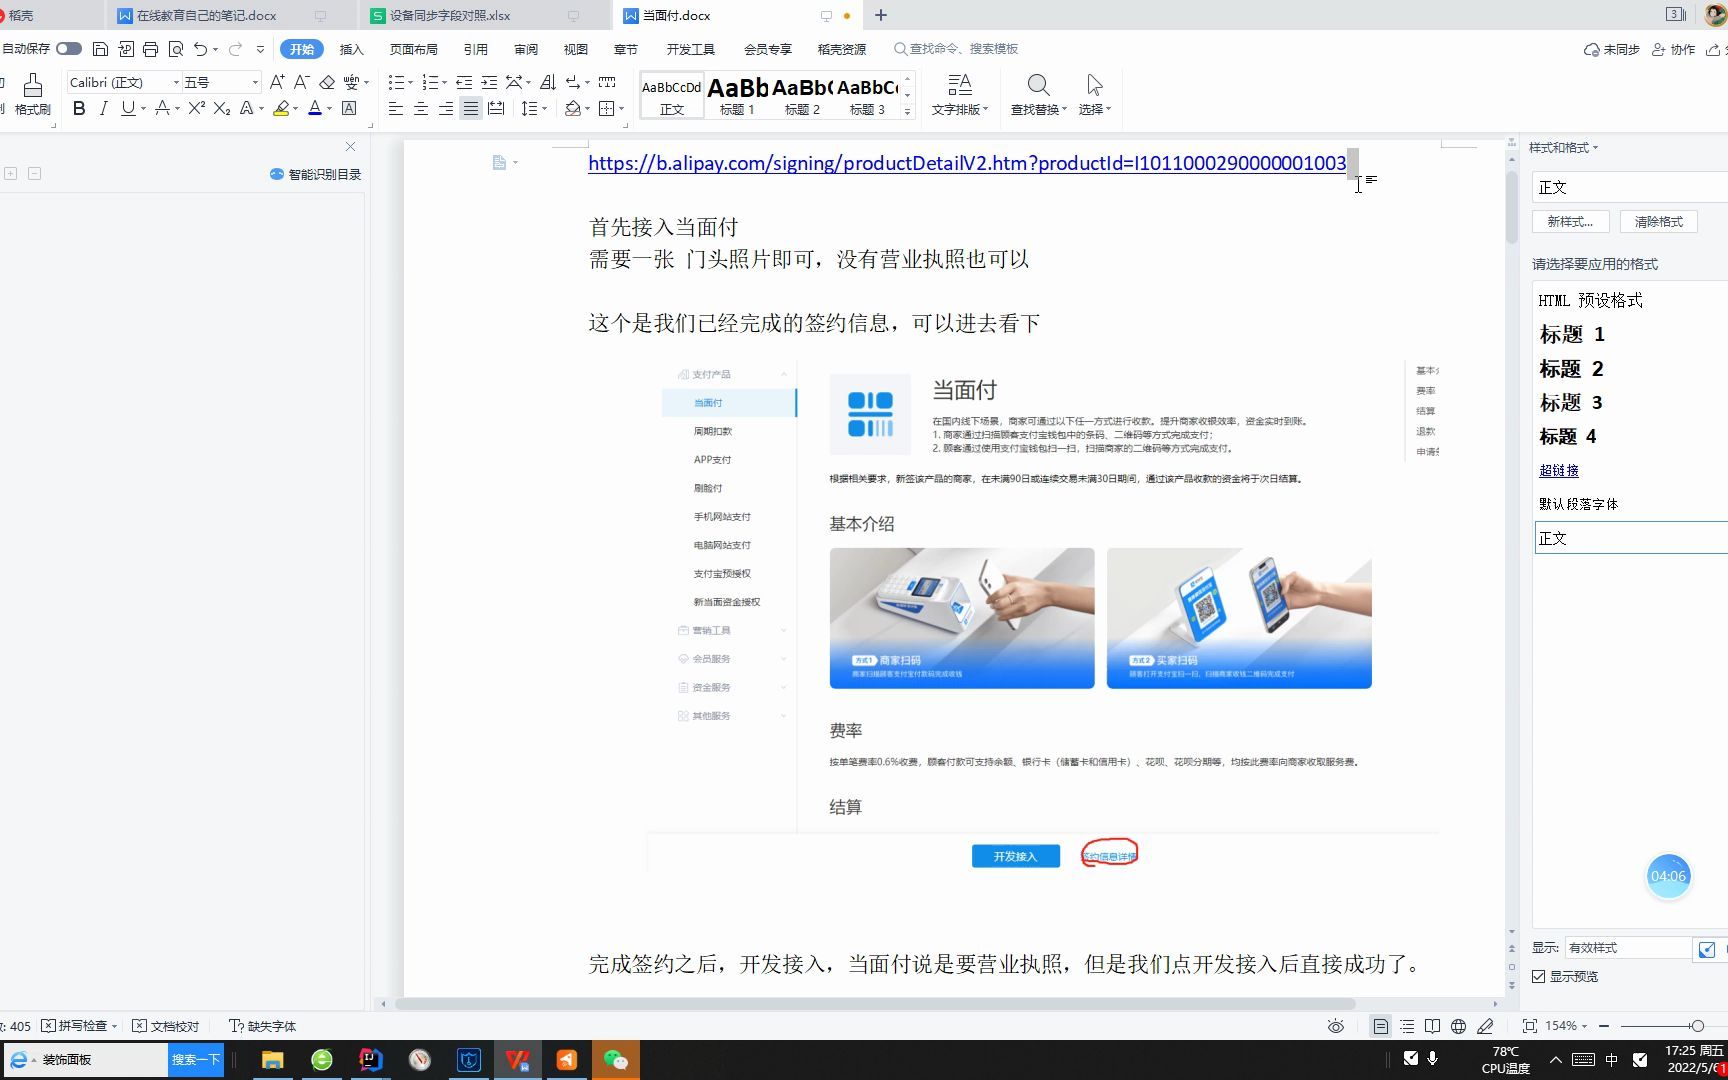Select the Format Painter brush
This screenshot has width=1728, height=1080.
click(x=32, y=95)
